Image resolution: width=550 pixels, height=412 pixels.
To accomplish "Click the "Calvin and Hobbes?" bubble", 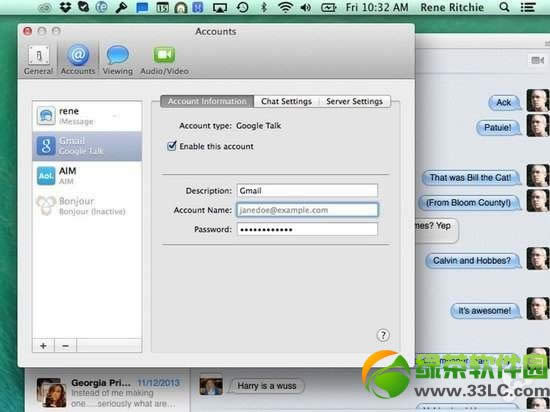I will pos(472,261).
